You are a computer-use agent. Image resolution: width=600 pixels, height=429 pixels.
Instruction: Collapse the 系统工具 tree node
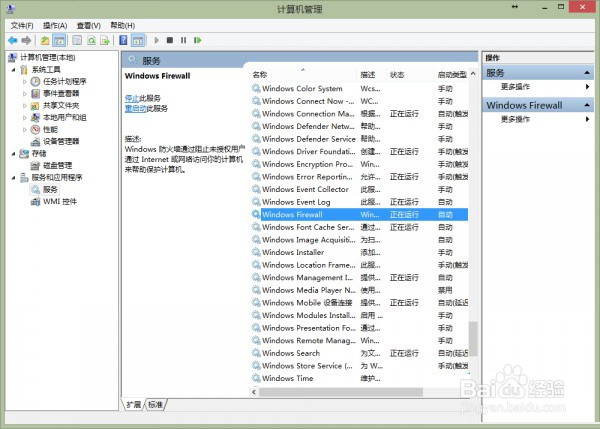click(13, 70)
